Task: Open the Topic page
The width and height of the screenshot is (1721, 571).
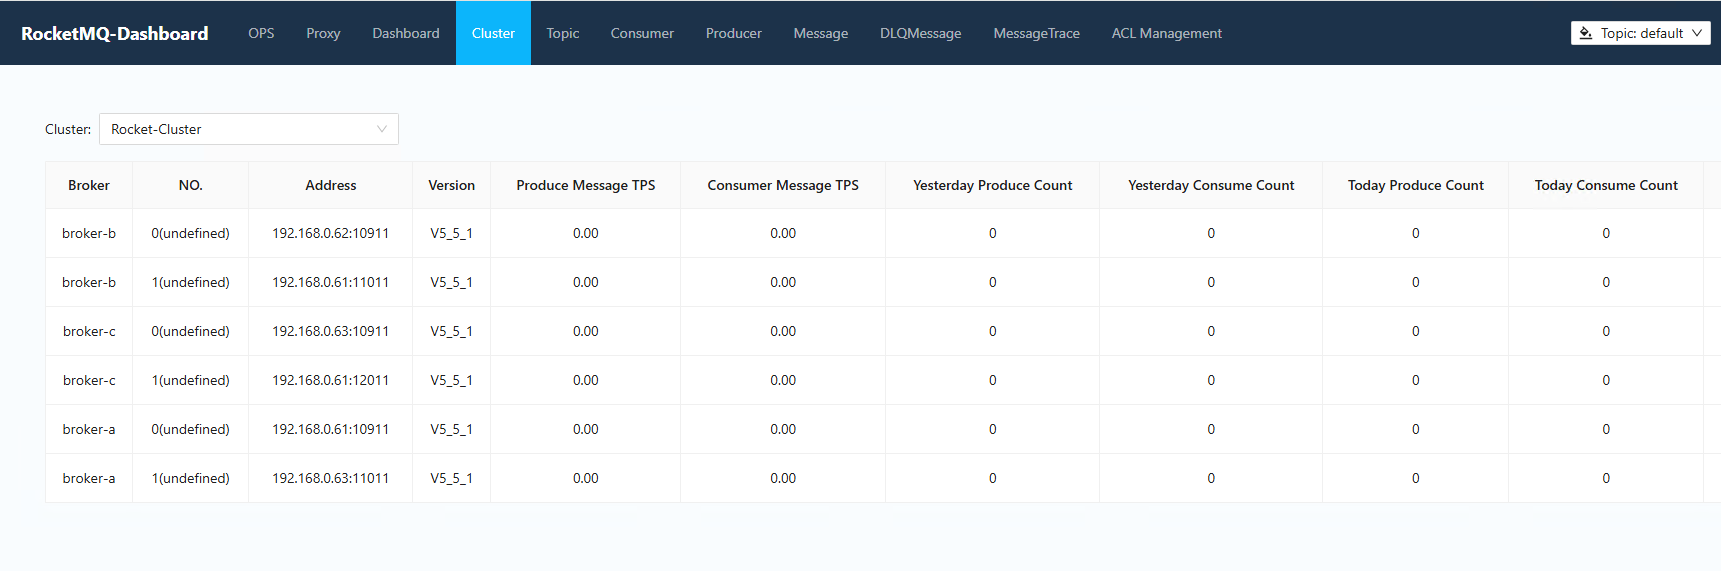Action: (563, 33)
